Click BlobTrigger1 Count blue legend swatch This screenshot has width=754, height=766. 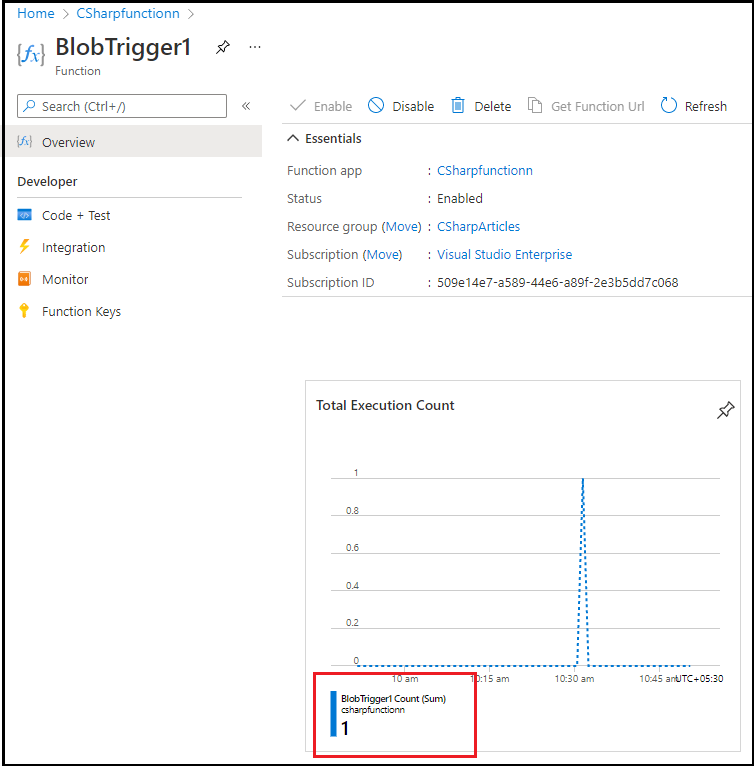point(333,713)
